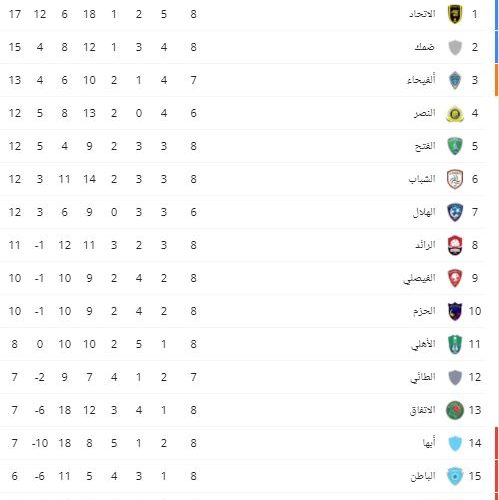Click the green Al-Fateh badge
The image size is (499, 500).
tap(455, 146)
